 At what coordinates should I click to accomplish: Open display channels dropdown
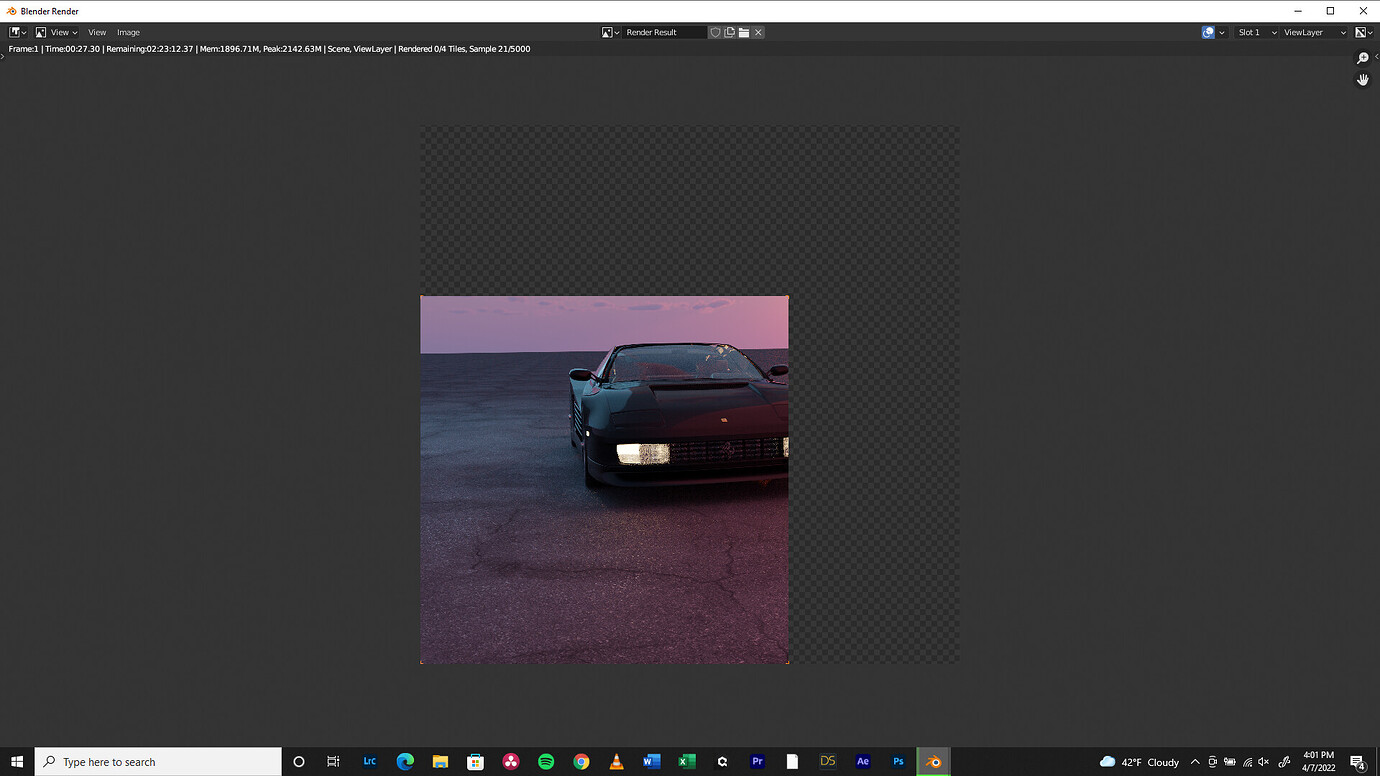click(x=1363, y=32)
